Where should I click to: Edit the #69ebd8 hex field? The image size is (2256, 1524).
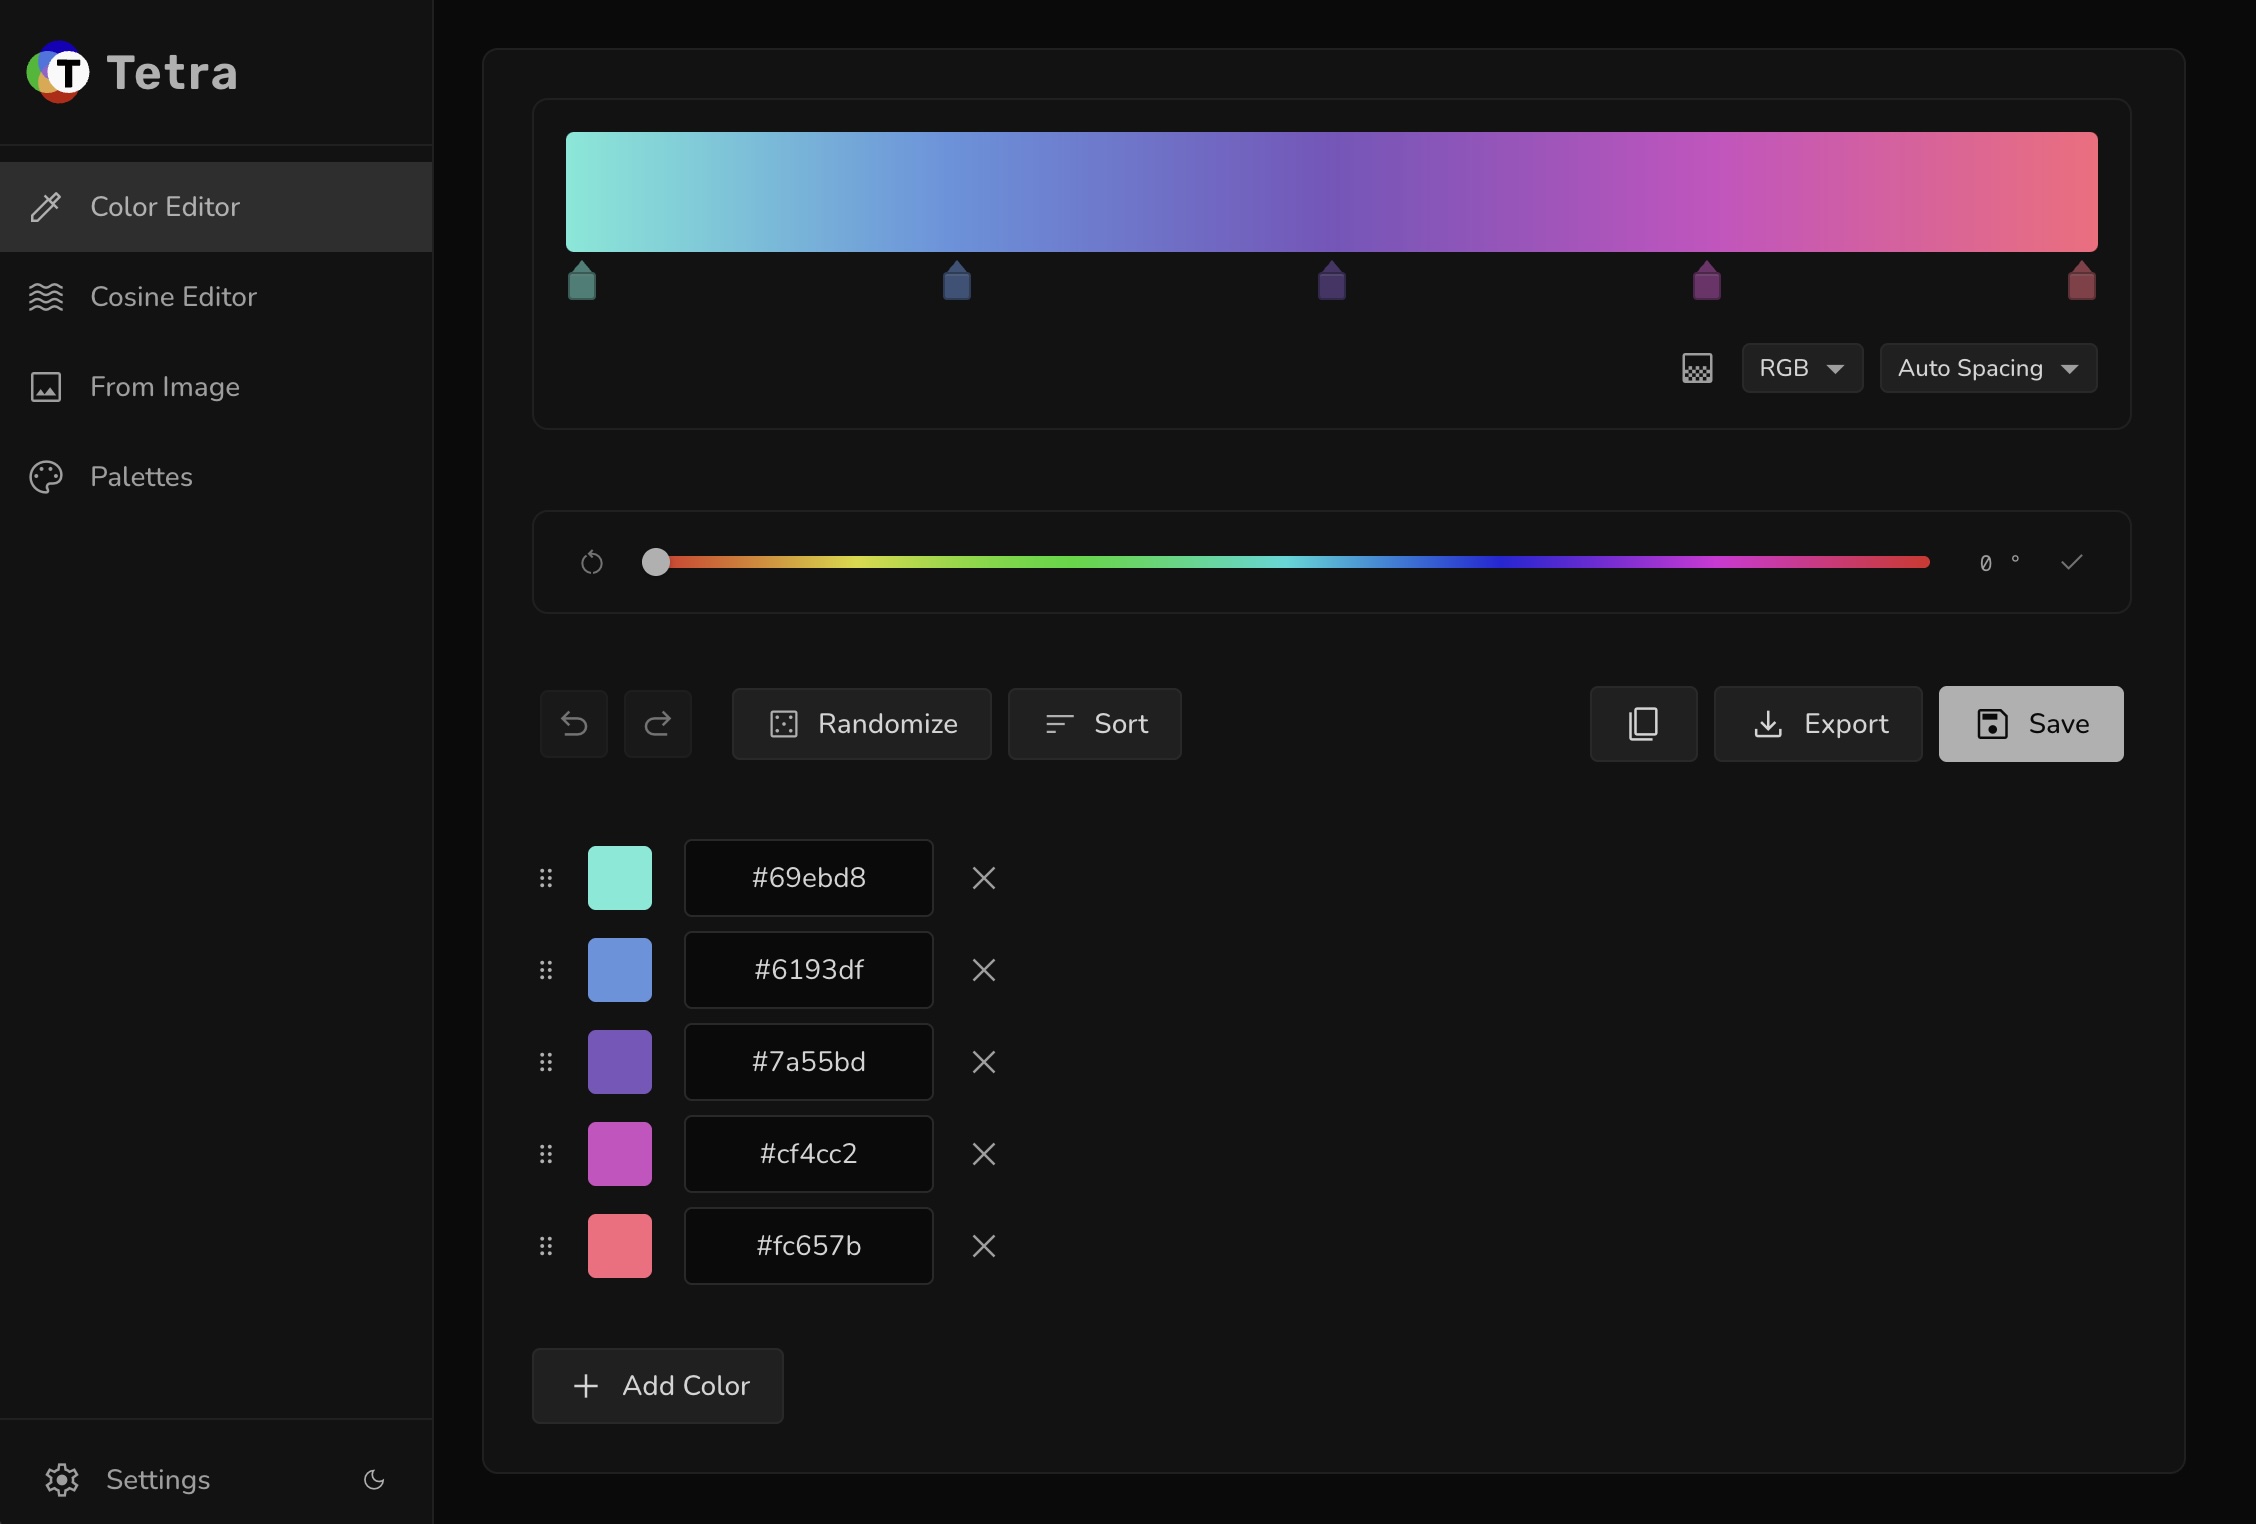click(809, 878)
